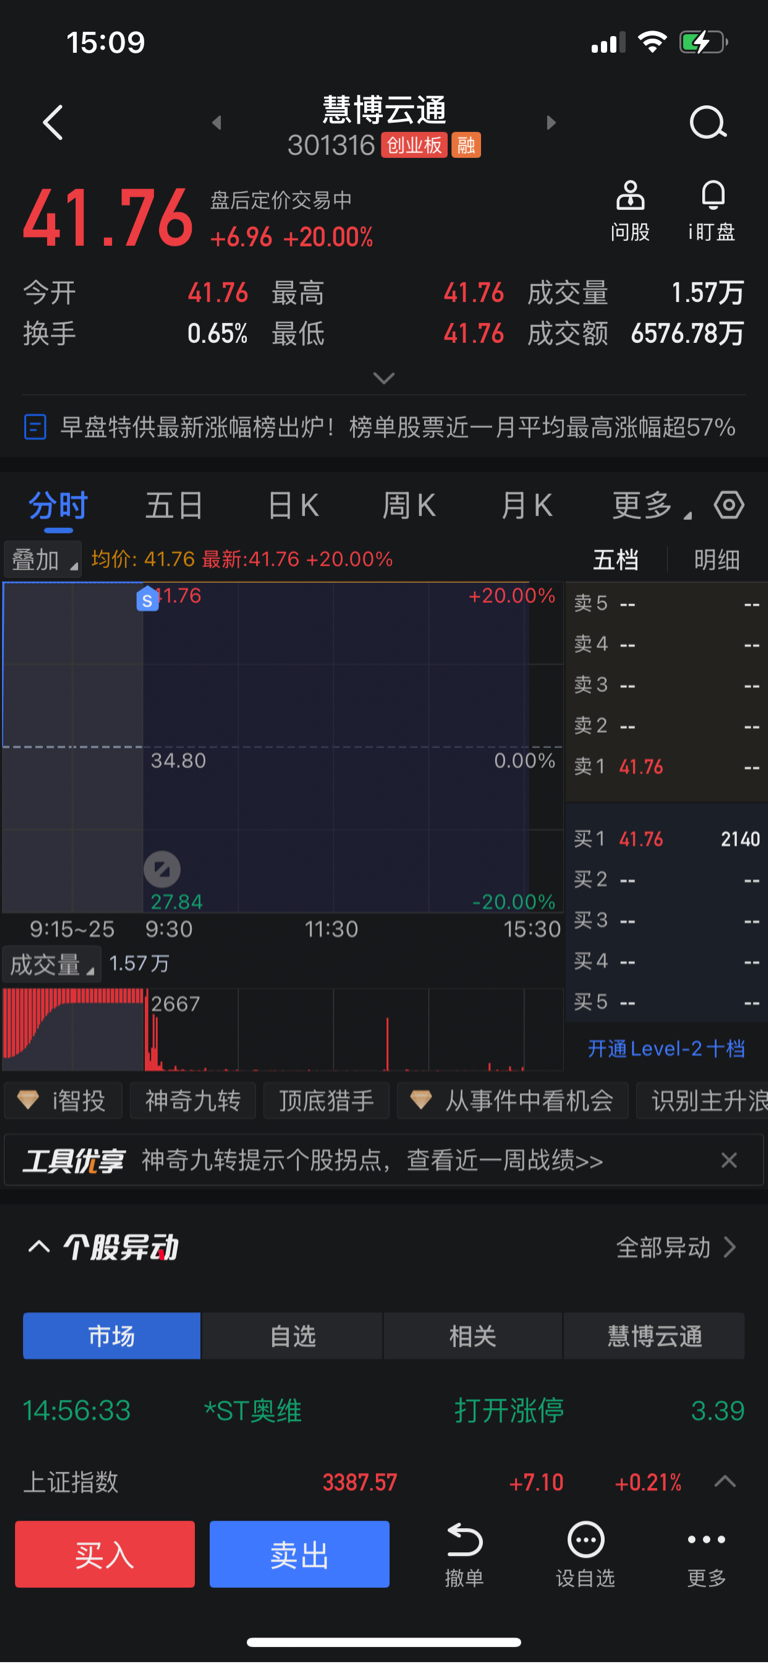
Task: Go back with the left arrow icon
Action: point(53,123)
